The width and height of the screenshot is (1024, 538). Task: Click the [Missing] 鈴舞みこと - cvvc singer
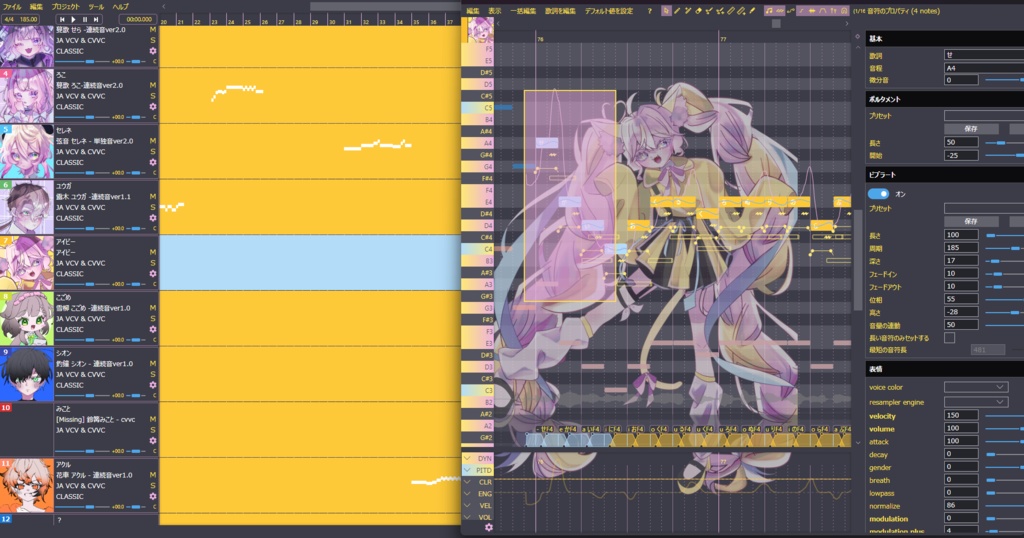tap(95, 419)
